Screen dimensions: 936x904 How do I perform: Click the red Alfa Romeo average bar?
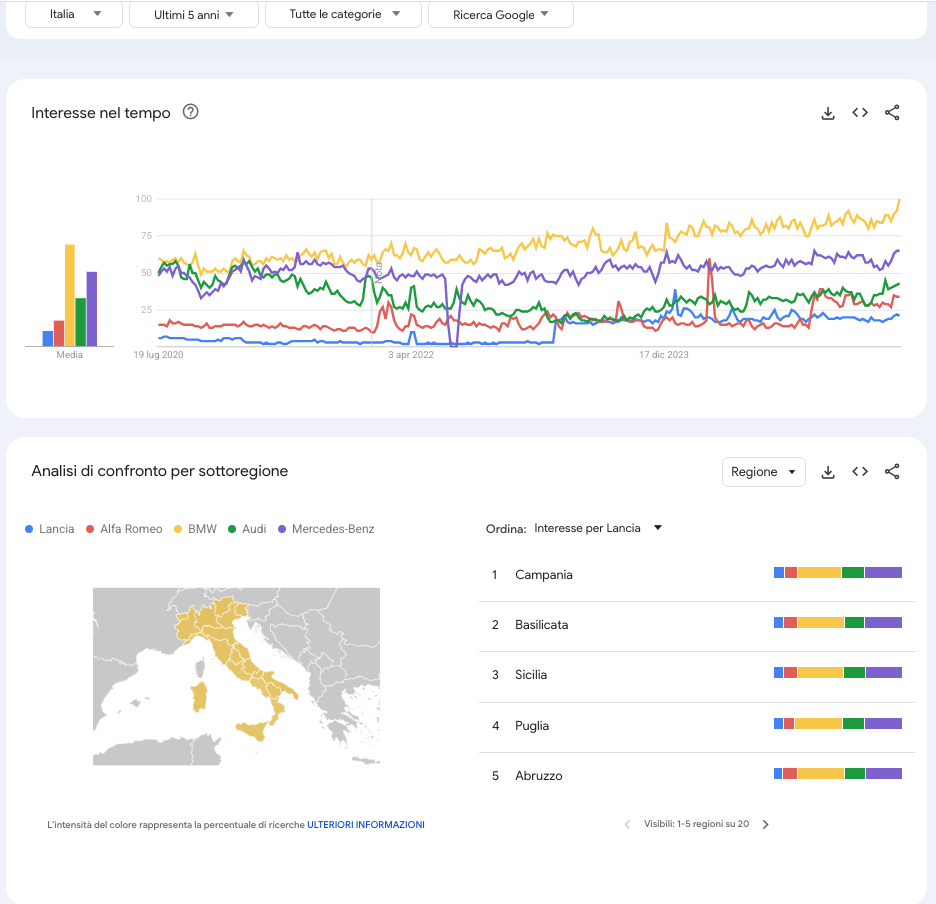58,333
